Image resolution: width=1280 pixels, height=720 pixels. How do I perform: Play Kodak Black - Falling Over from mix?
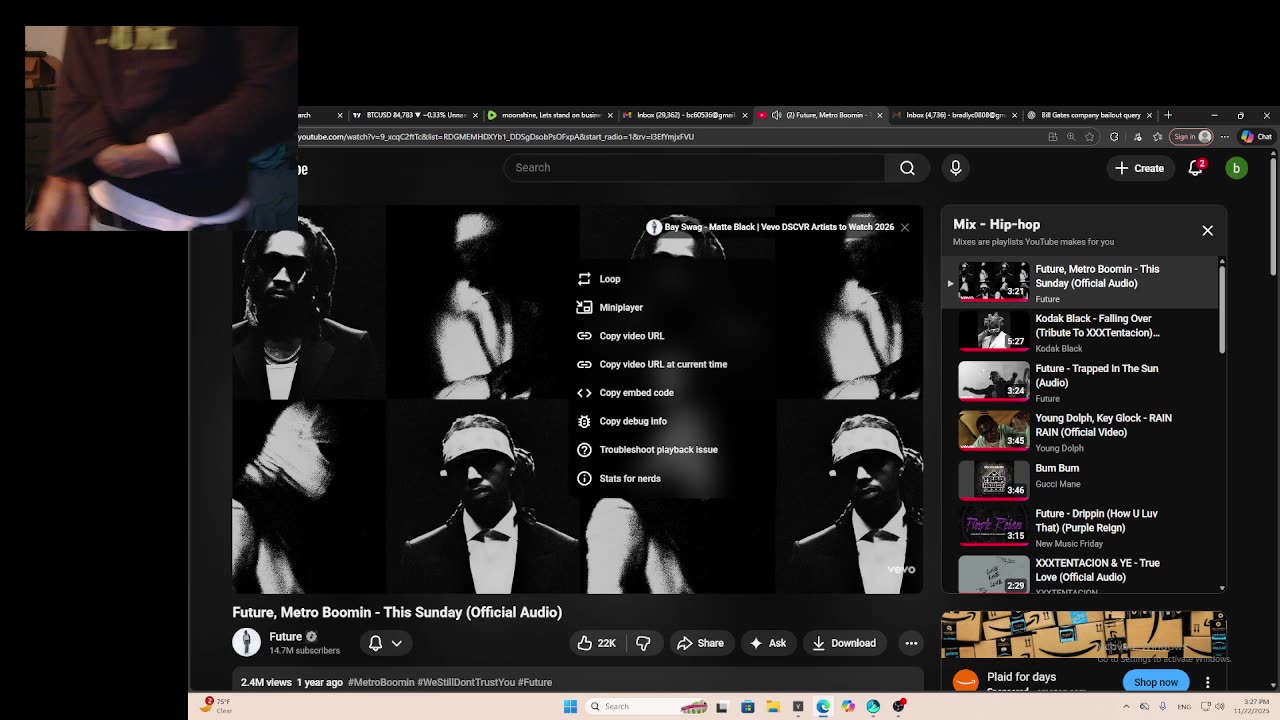[x=1082, y=332]
